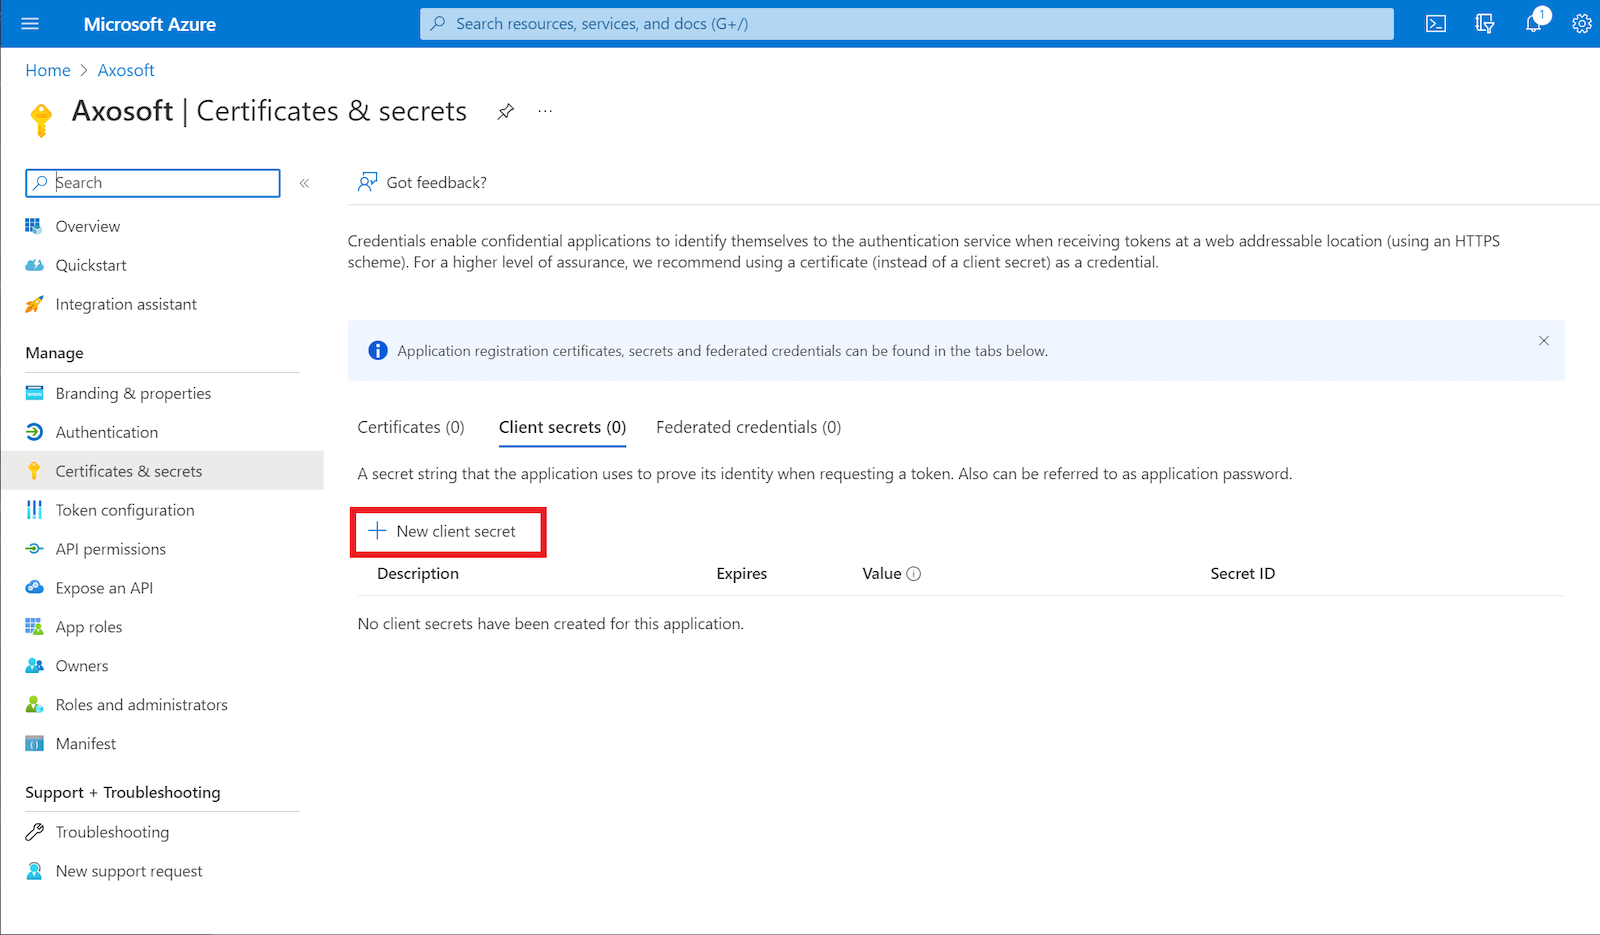
Task: Pin the Certificates & secrets page
Action: click(506, 111)
